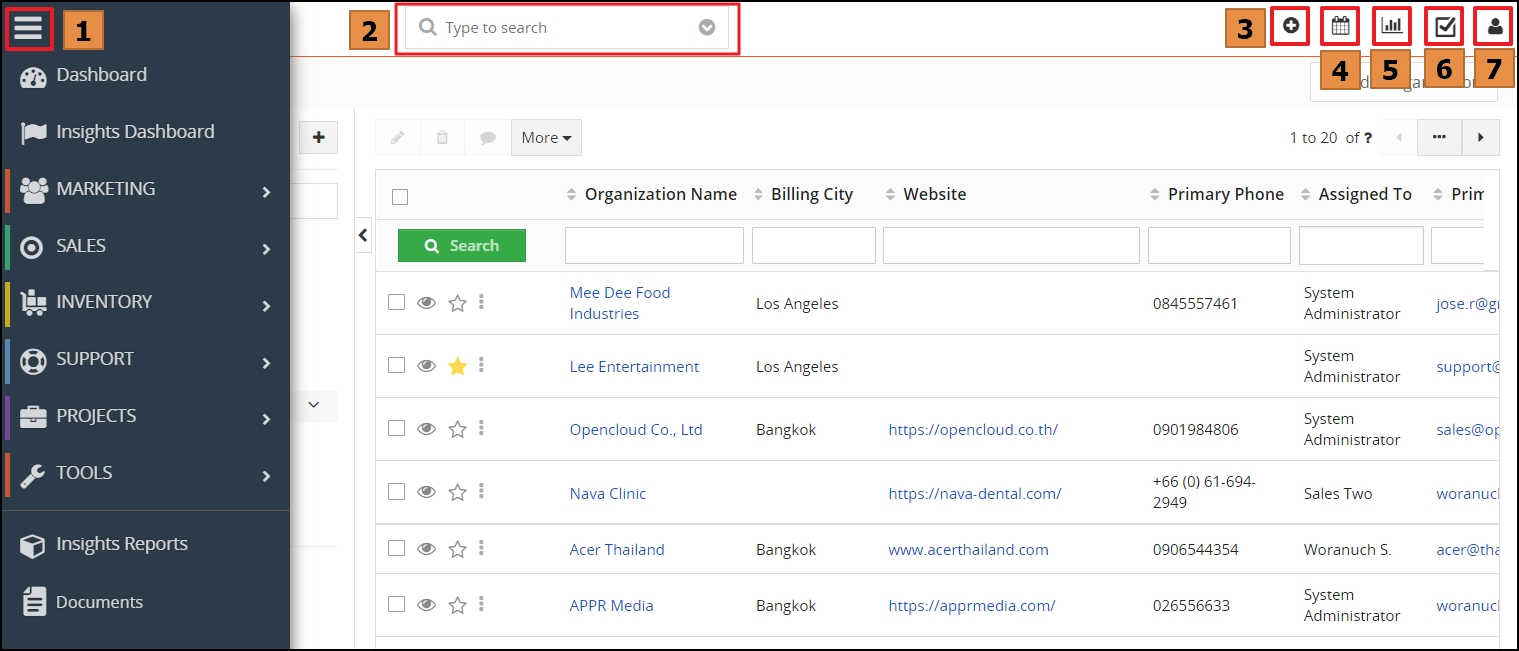Star the Mee Dee Food Industries row
This screenshot has width=1519, height=651.
point(457,303)
